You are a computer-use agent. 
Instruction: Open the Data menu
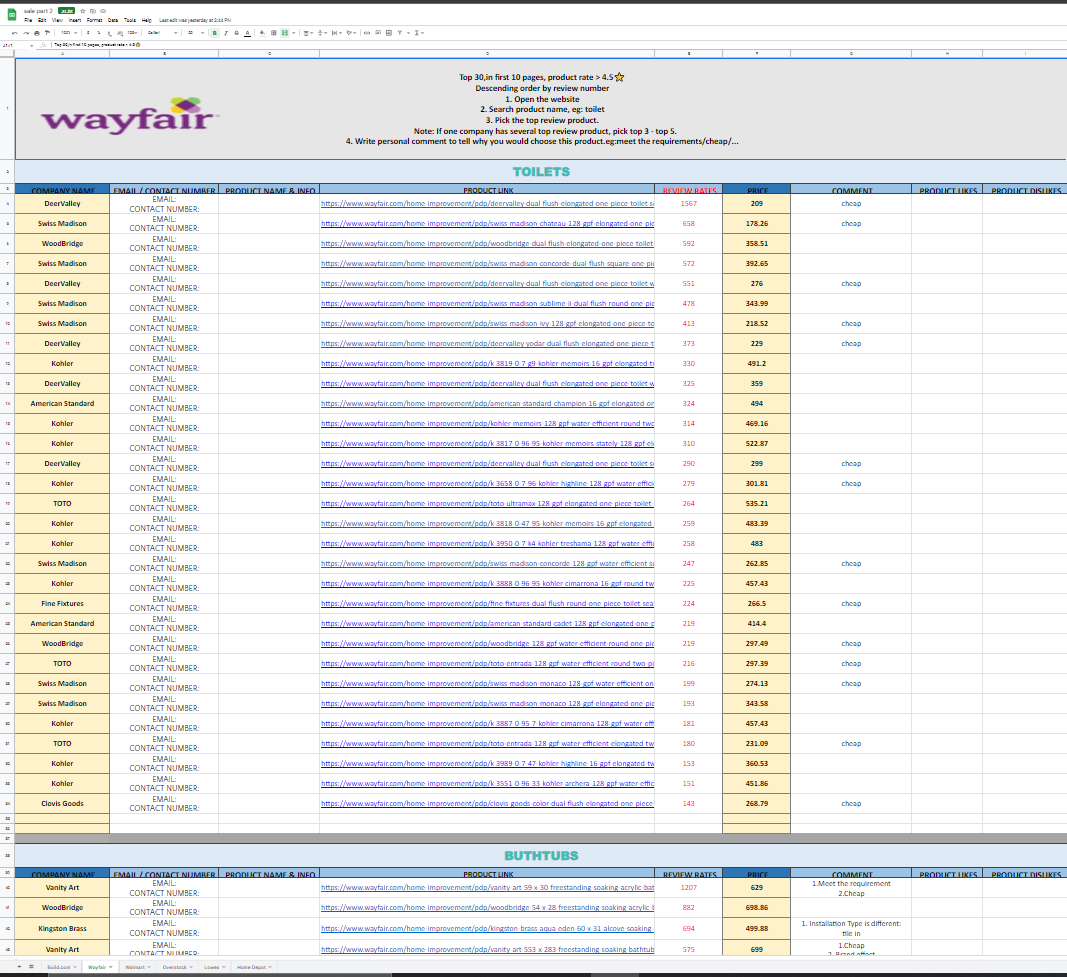click(x=113, y=20)
